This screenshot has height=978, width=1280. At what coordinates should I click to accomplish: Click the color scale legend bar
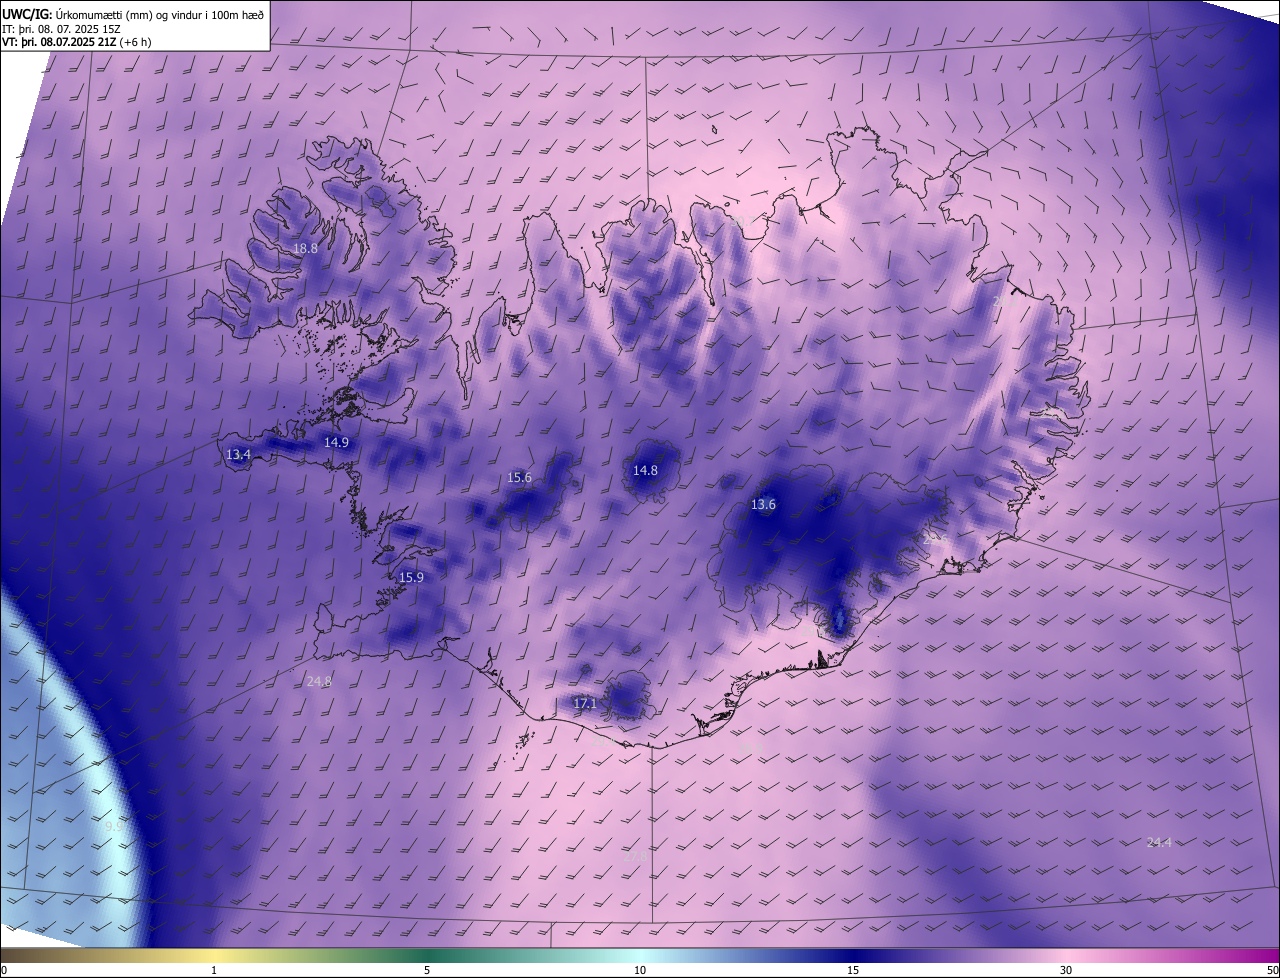click(640, 956)
